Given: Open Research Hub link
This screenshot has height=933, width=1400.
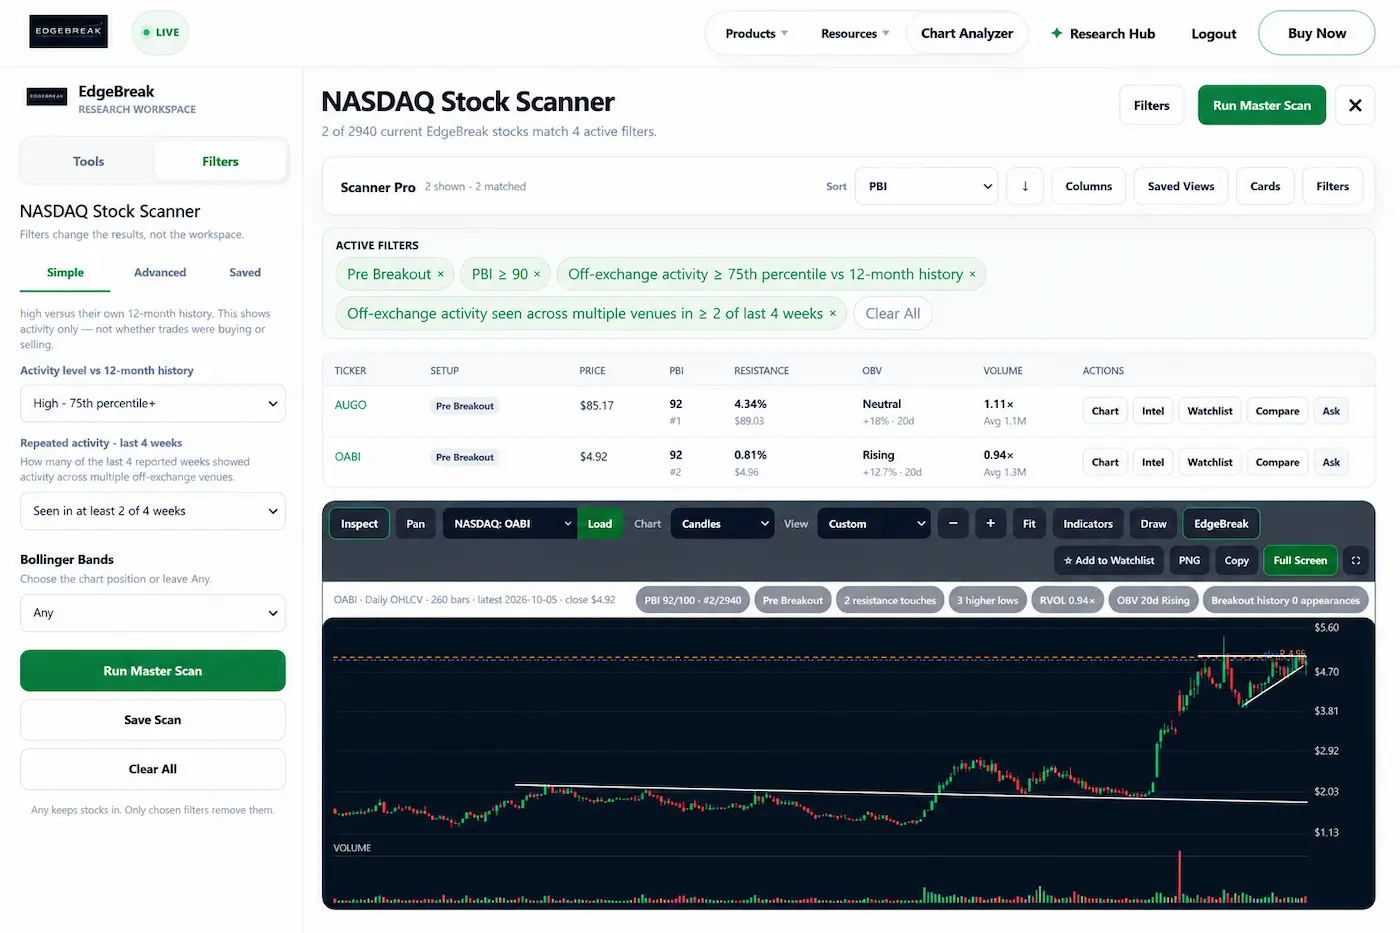Looking at the screenshot, I should click(x=1102, y=33).
